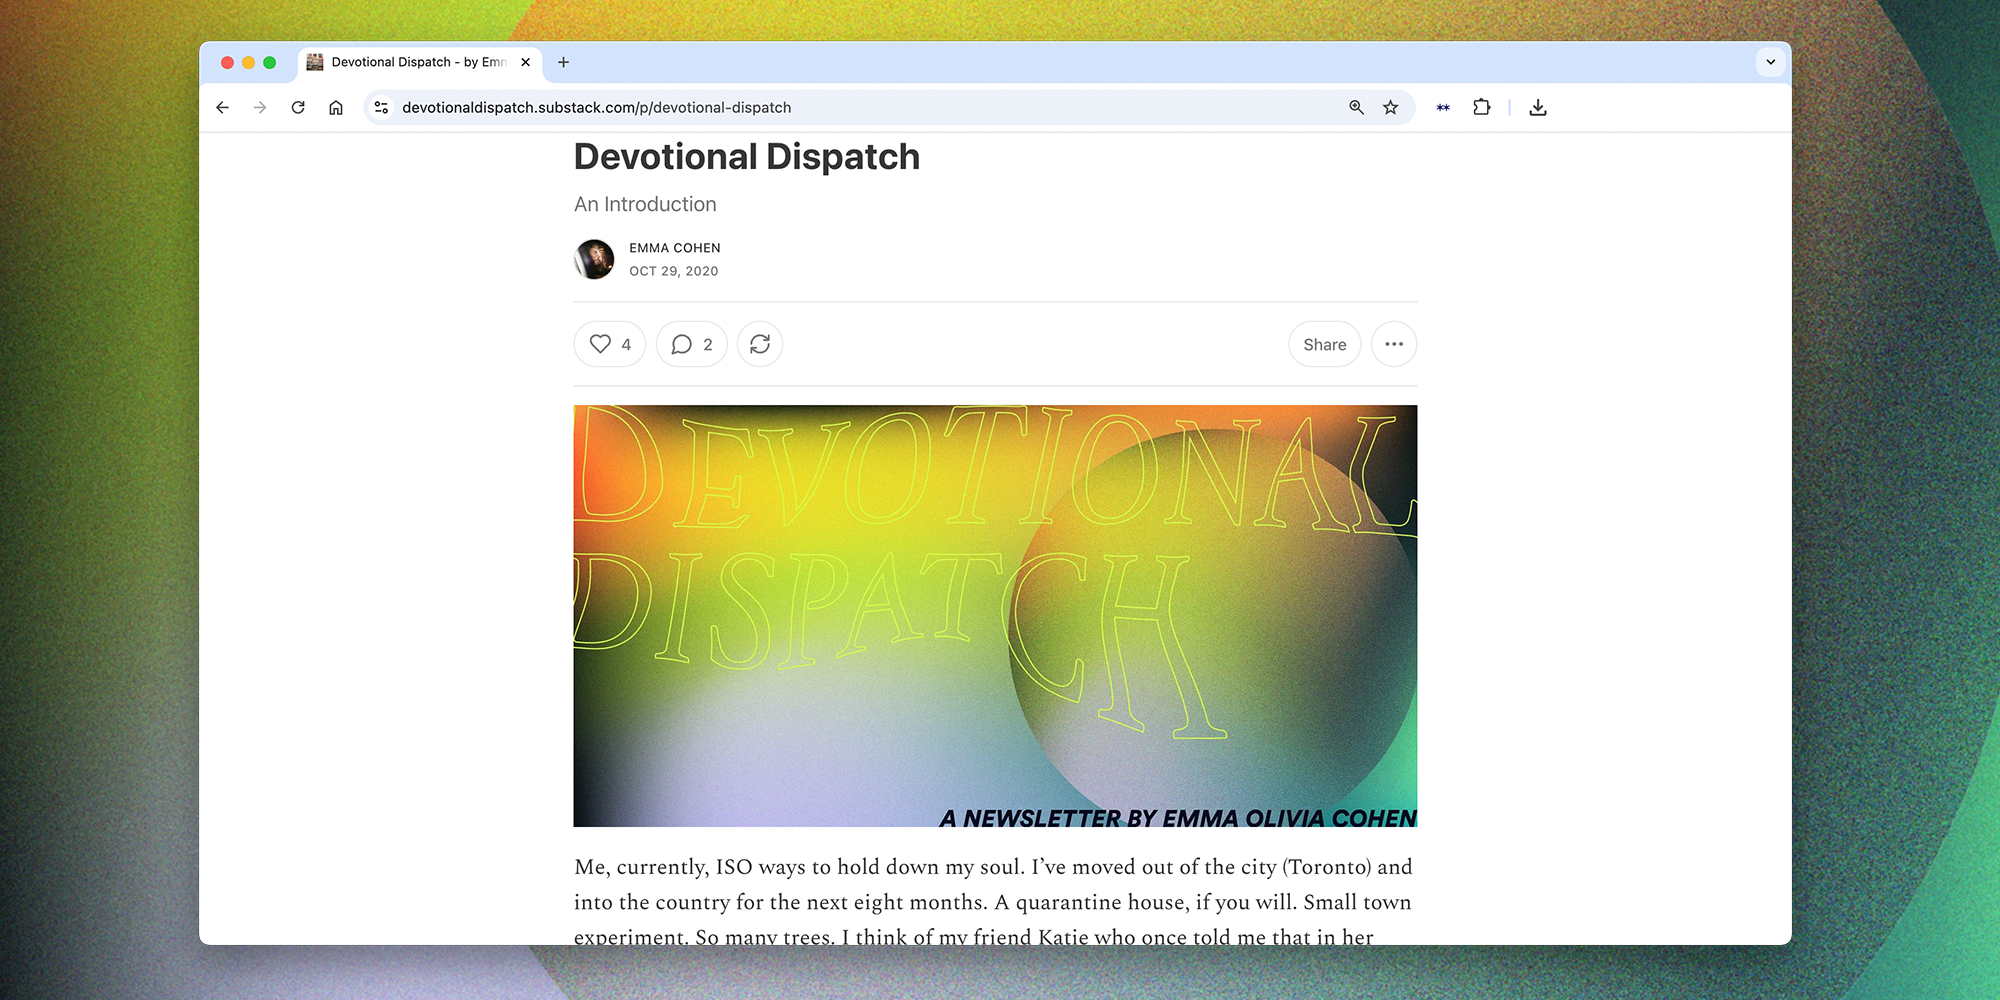Expand the chevron at the window's top right
The width and height of the screenshot is (2000, 1000).
1770,62
